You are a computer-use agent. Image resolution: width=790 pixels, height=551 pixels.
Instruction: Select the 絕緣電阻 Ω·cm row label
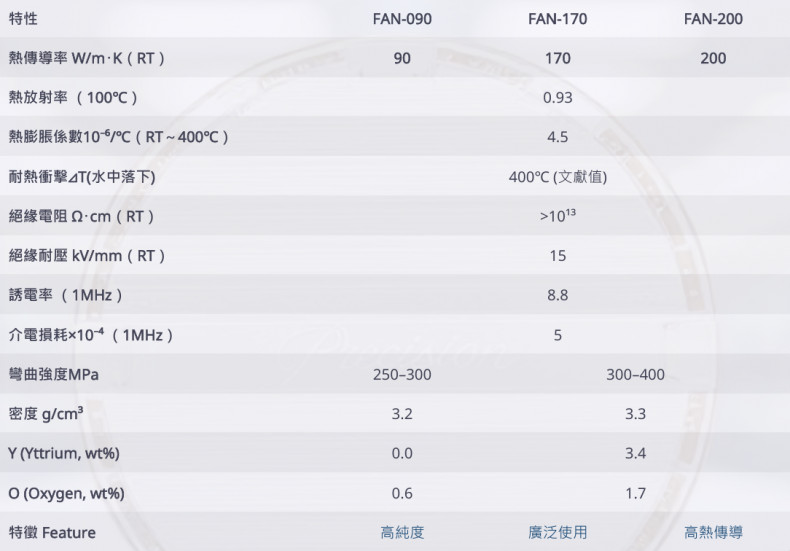click(x=81, y=216)
